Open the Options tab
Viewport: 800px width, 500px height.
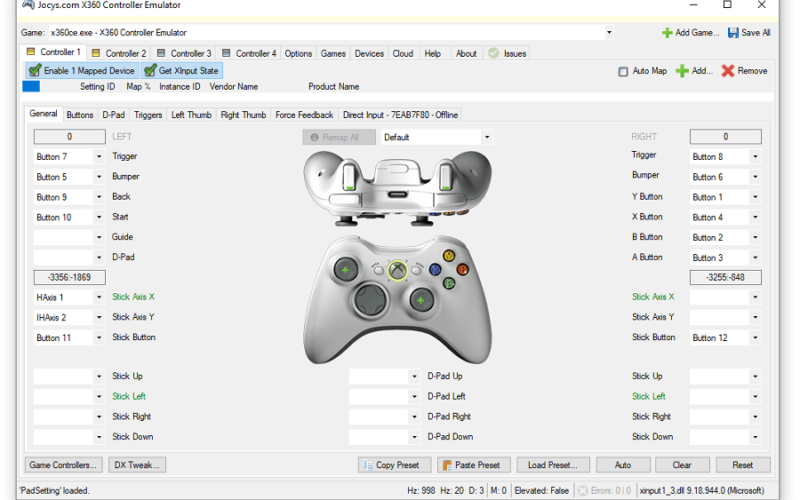[298, 53]
